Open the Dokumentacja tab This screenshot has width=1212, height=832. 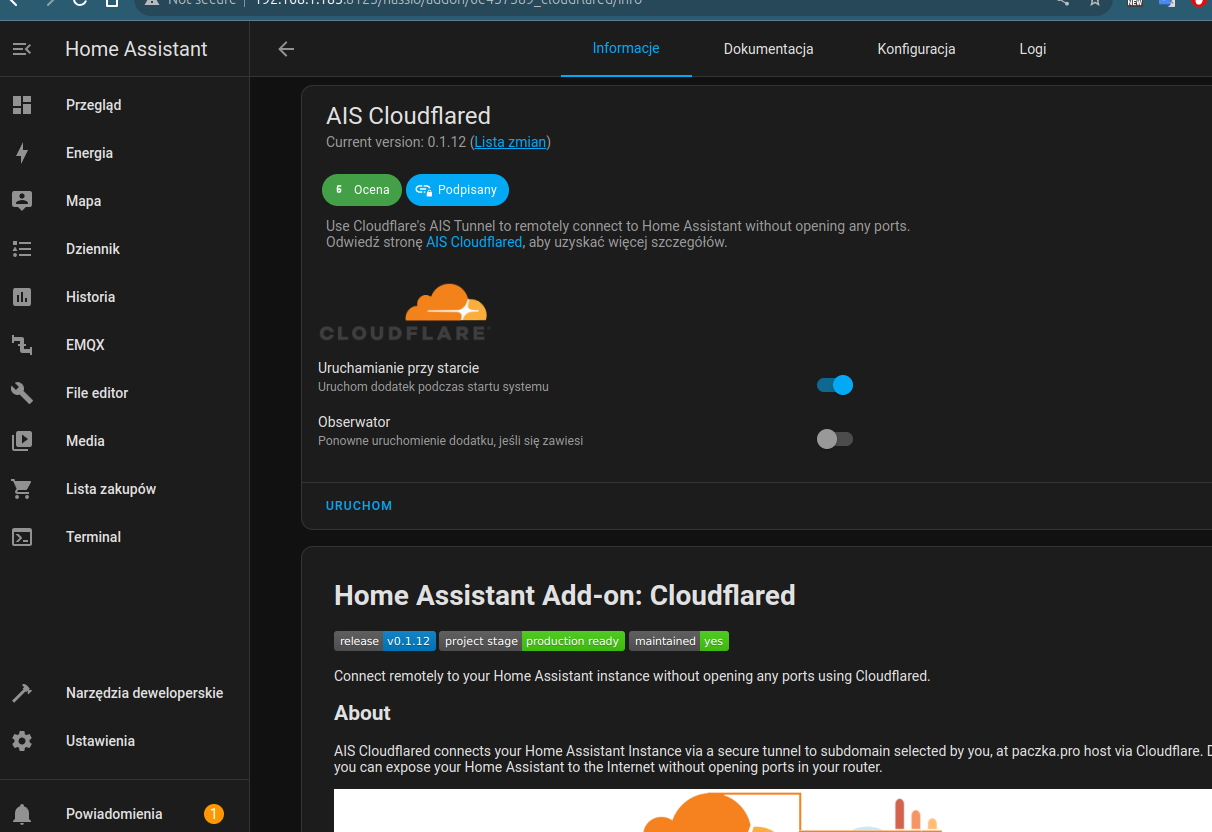click(768, 48)
